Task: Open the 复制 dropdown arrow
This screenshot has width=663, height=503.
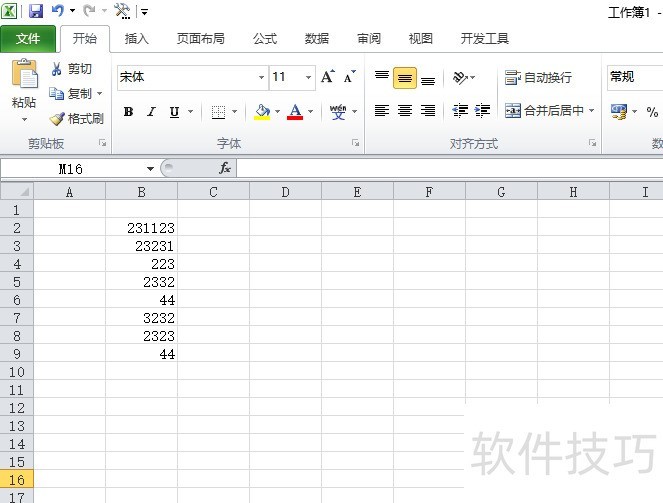Action: pyautogui.click(x=100, y=93)
